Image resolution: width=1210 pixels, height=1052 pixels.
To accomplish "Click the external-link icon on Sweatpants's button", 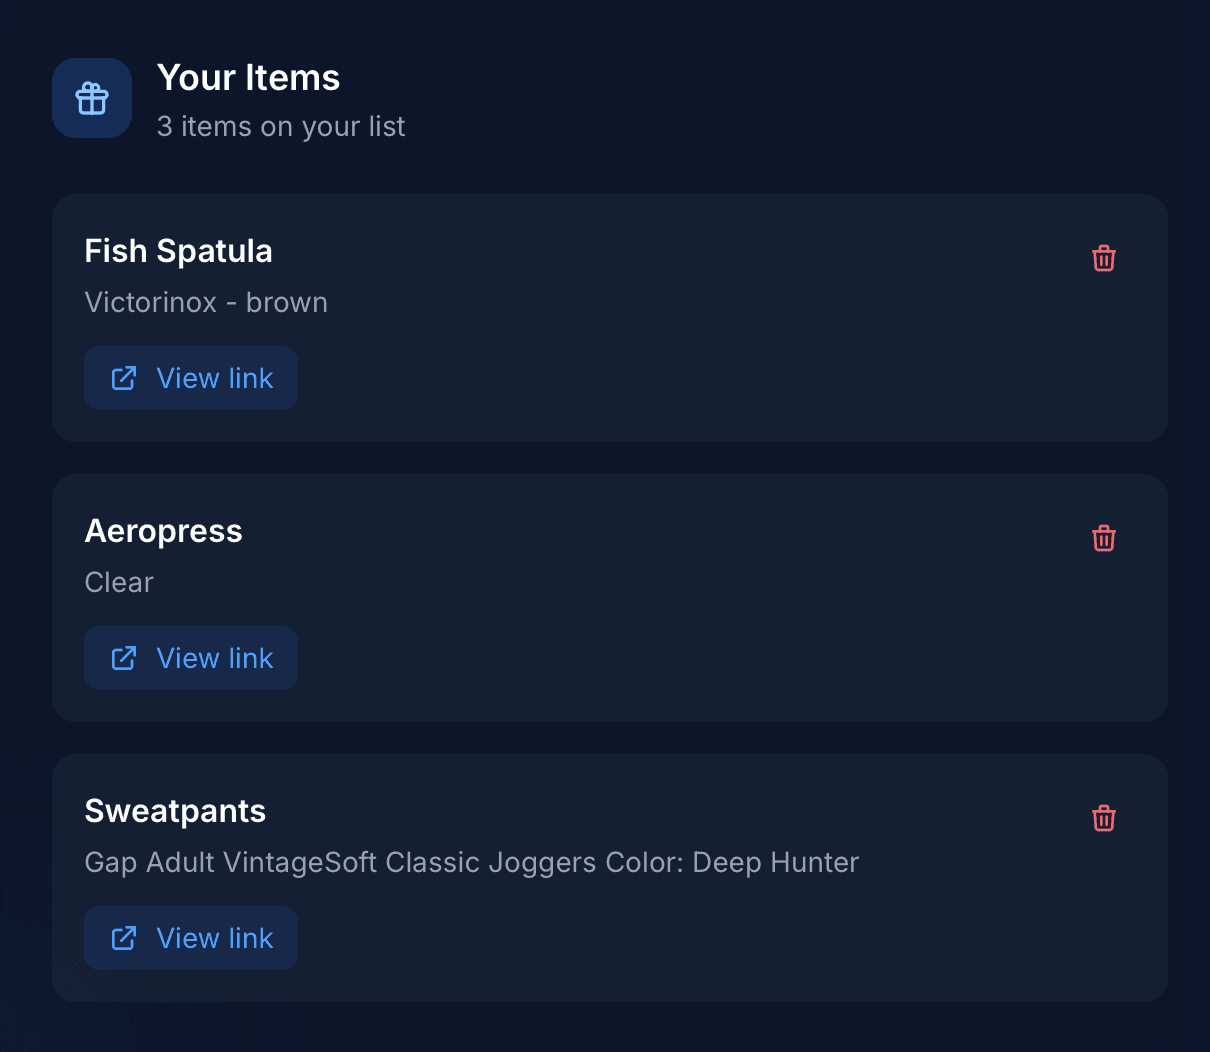I will point(123,938).
